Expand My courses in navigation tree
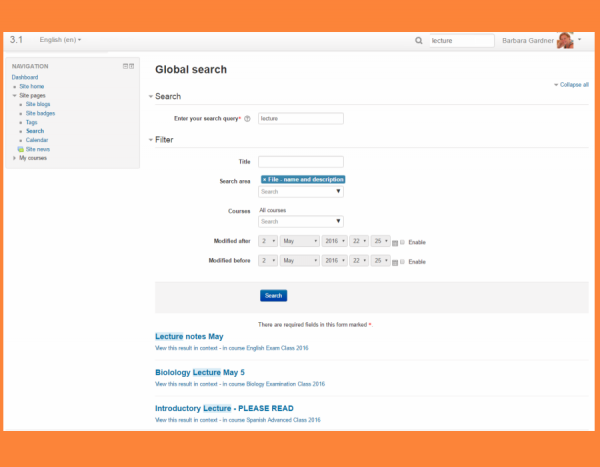The height and width of the screenshot is (467, 600). [14, 158]
